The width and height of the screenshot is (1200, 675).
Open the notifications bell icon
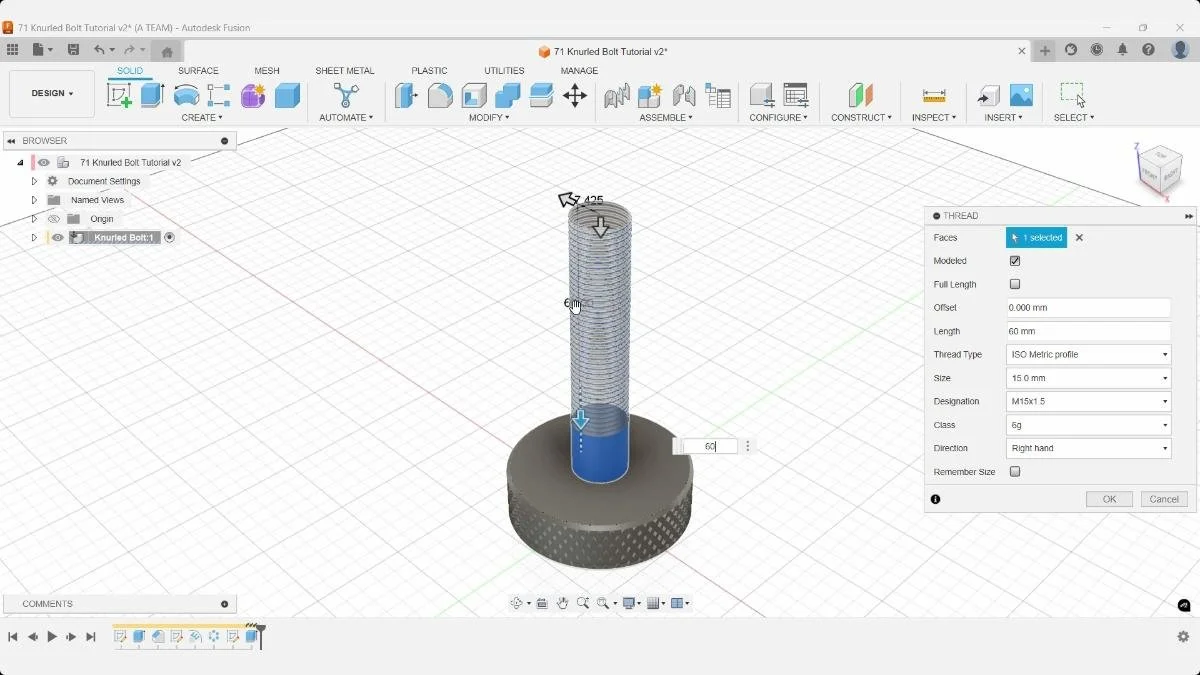(x=1123, y=50)
